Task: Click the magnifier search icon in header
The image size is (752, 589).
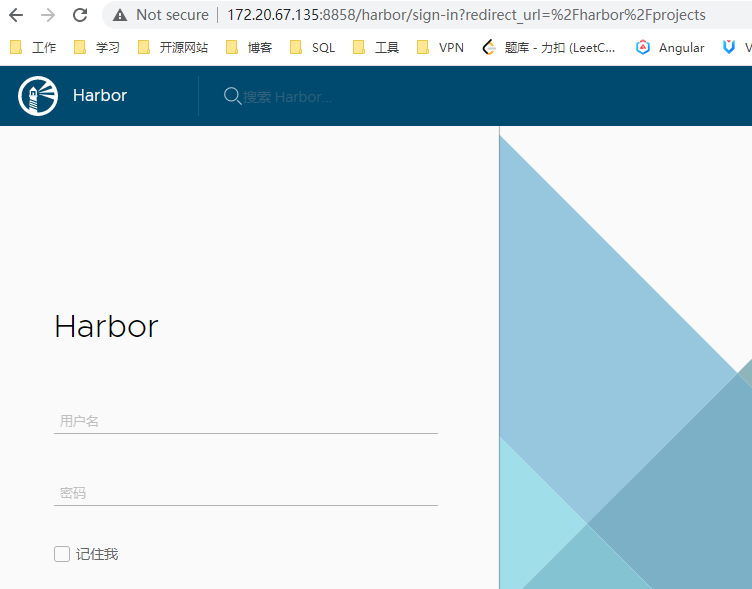Action: pyautogui.click(x=232, y=96)
